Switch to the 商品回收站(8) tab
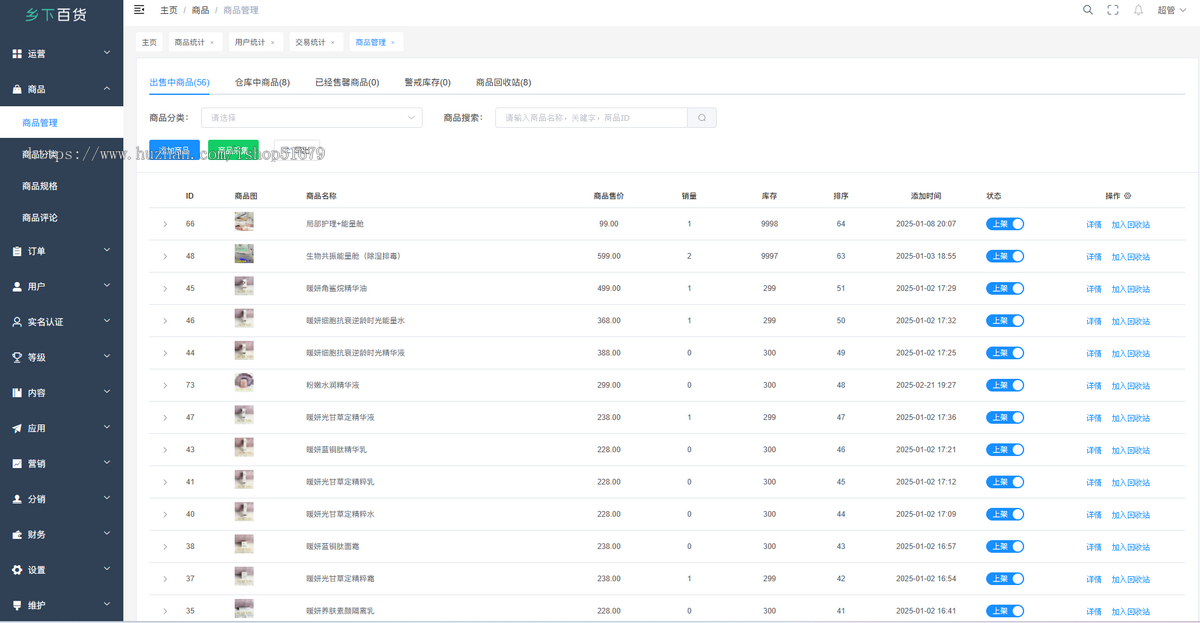 pyautogui.click(x=503, y=82)
